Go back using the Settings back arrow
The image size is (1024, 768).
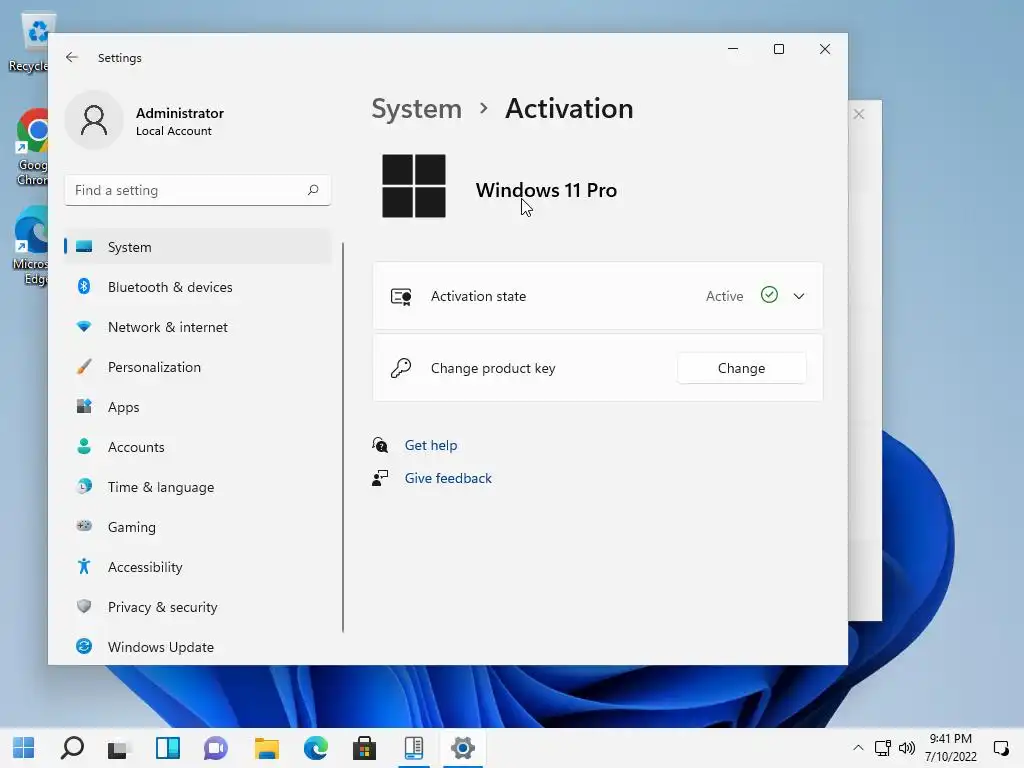(72, 57)
